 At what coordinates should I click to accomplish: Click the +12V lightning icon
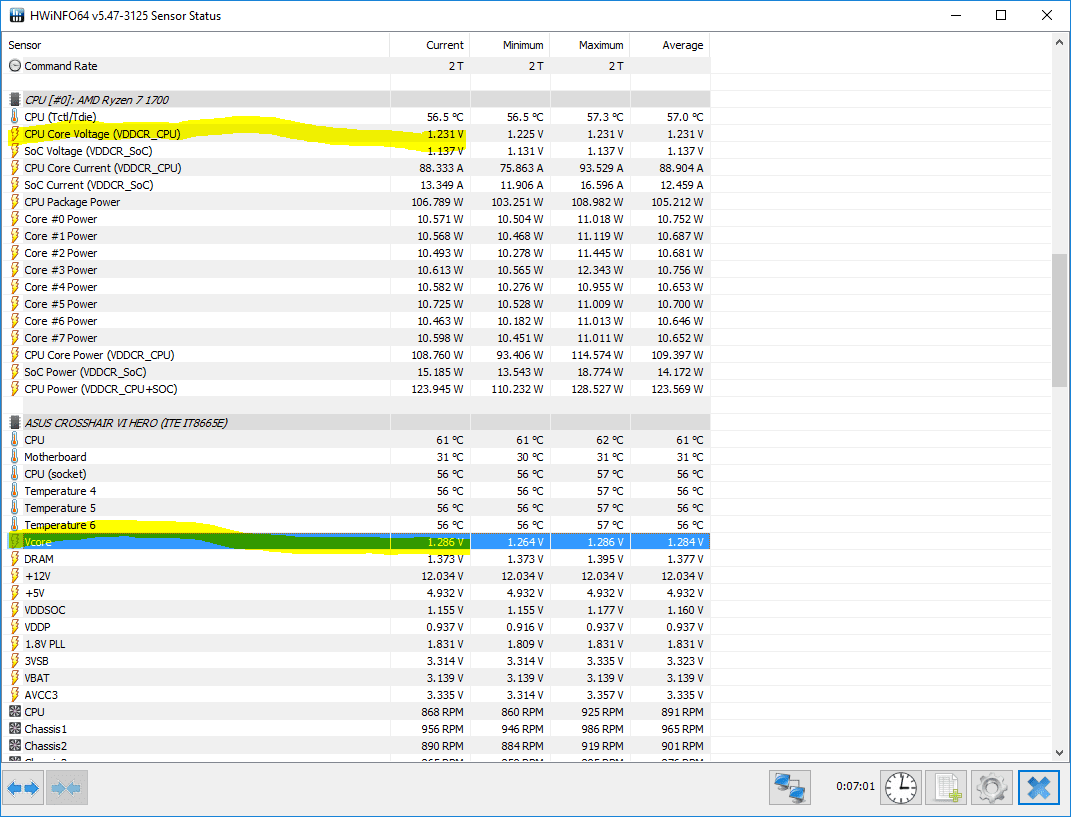pyautogui.click(x=15, y=576)
